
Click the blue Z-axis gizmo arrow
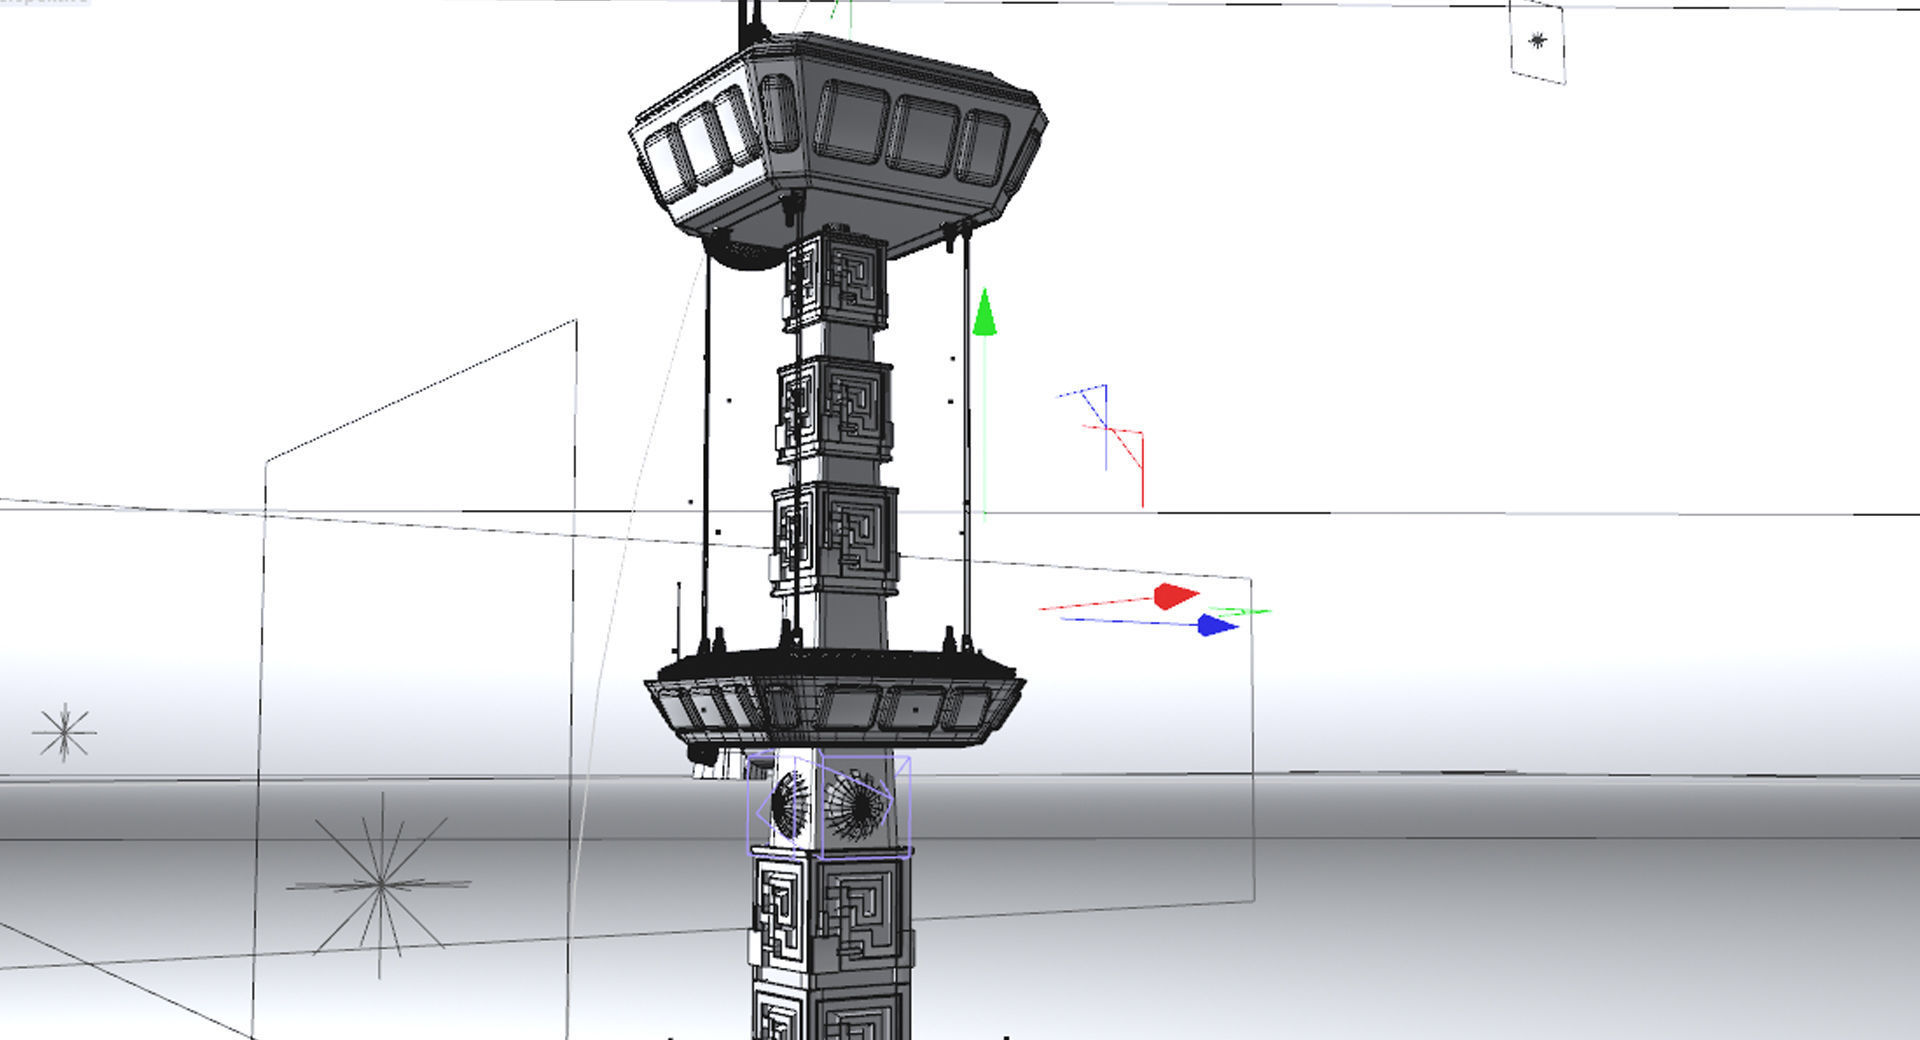(x=1218, y=626)
